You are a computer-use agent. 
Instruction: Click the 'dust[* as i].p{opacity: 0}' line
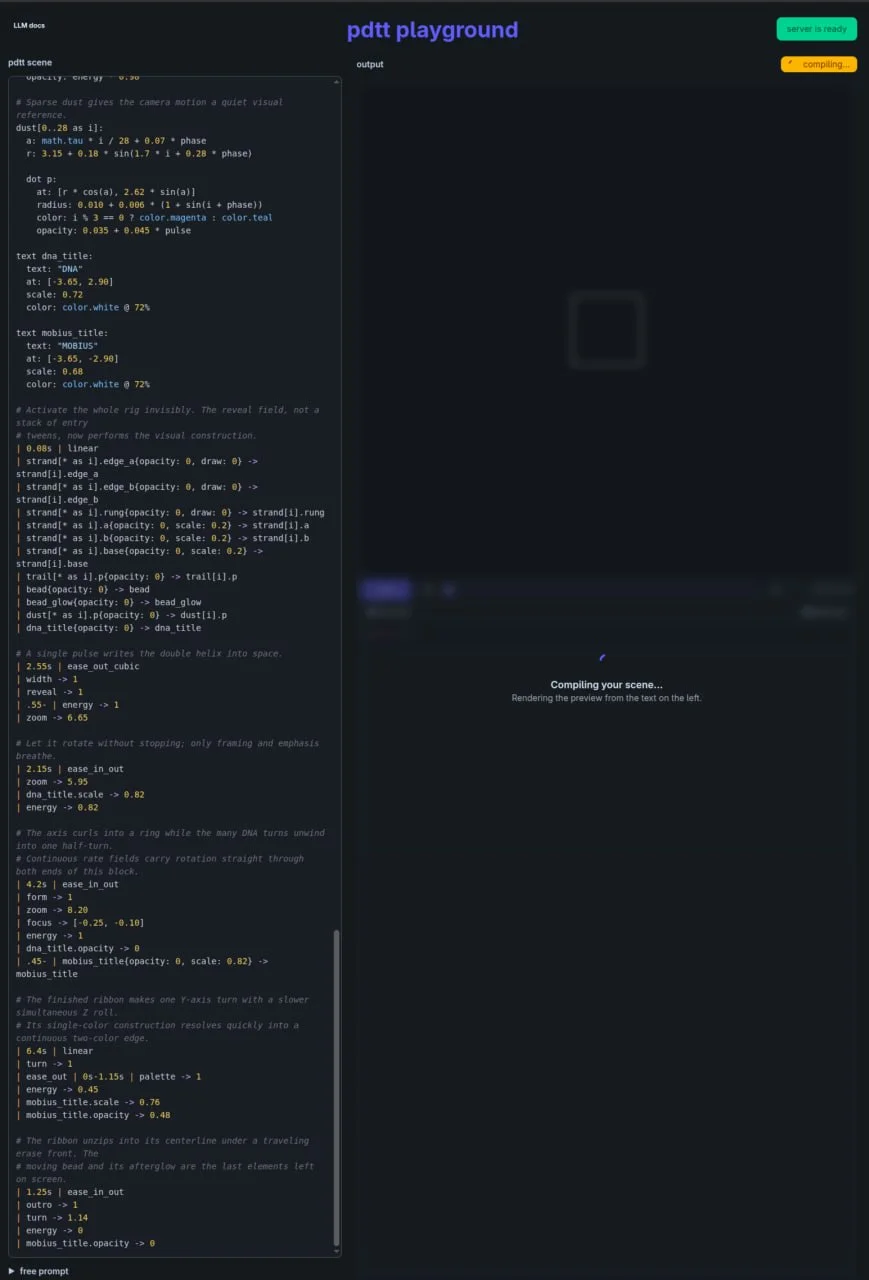(120, 616)
